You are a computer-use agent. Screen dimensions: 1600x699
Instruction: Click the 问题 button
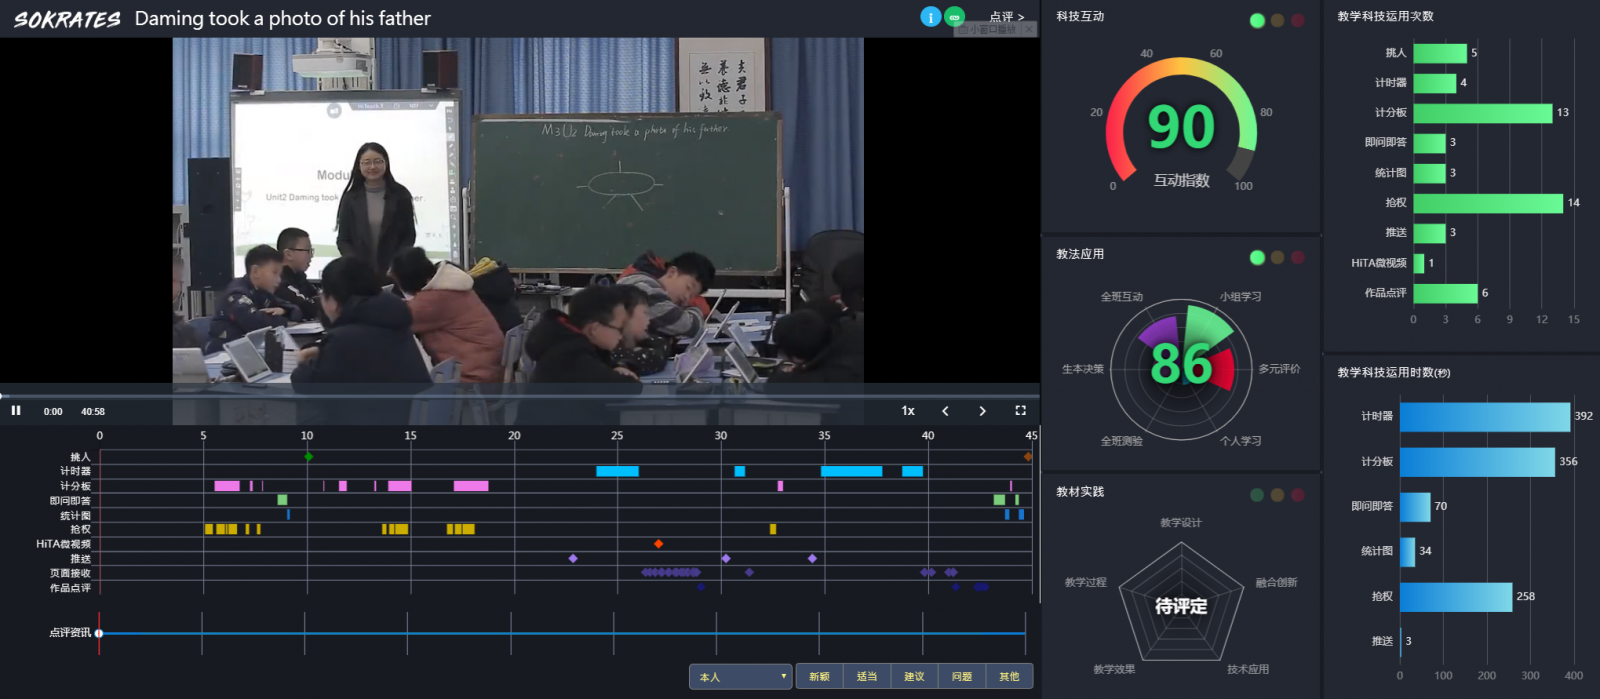tap(962, 677)
